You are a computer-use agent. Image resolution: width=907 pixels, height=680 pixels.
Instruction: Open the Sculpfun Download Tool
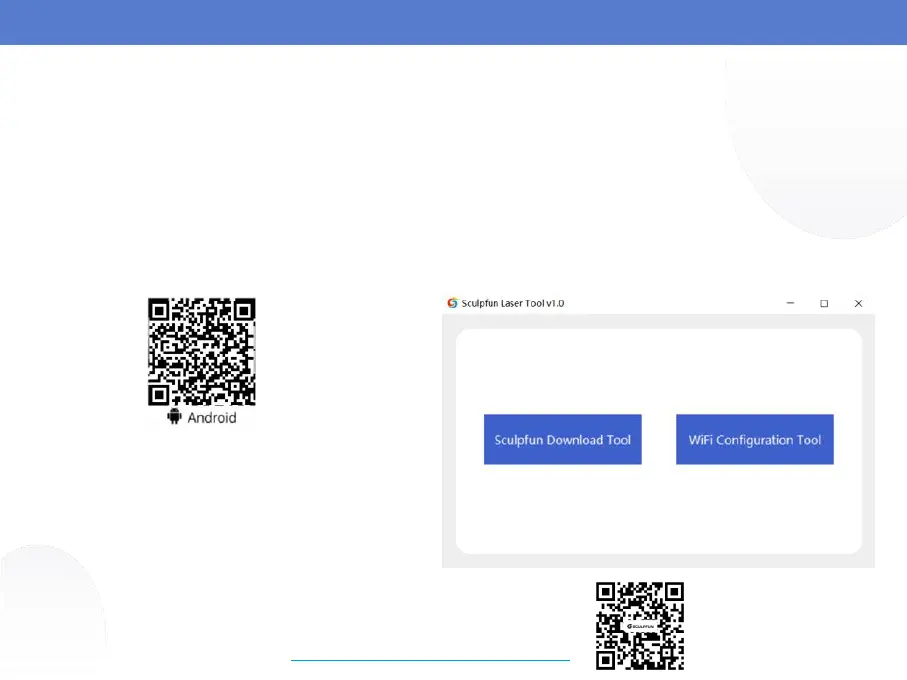point(562,439)
